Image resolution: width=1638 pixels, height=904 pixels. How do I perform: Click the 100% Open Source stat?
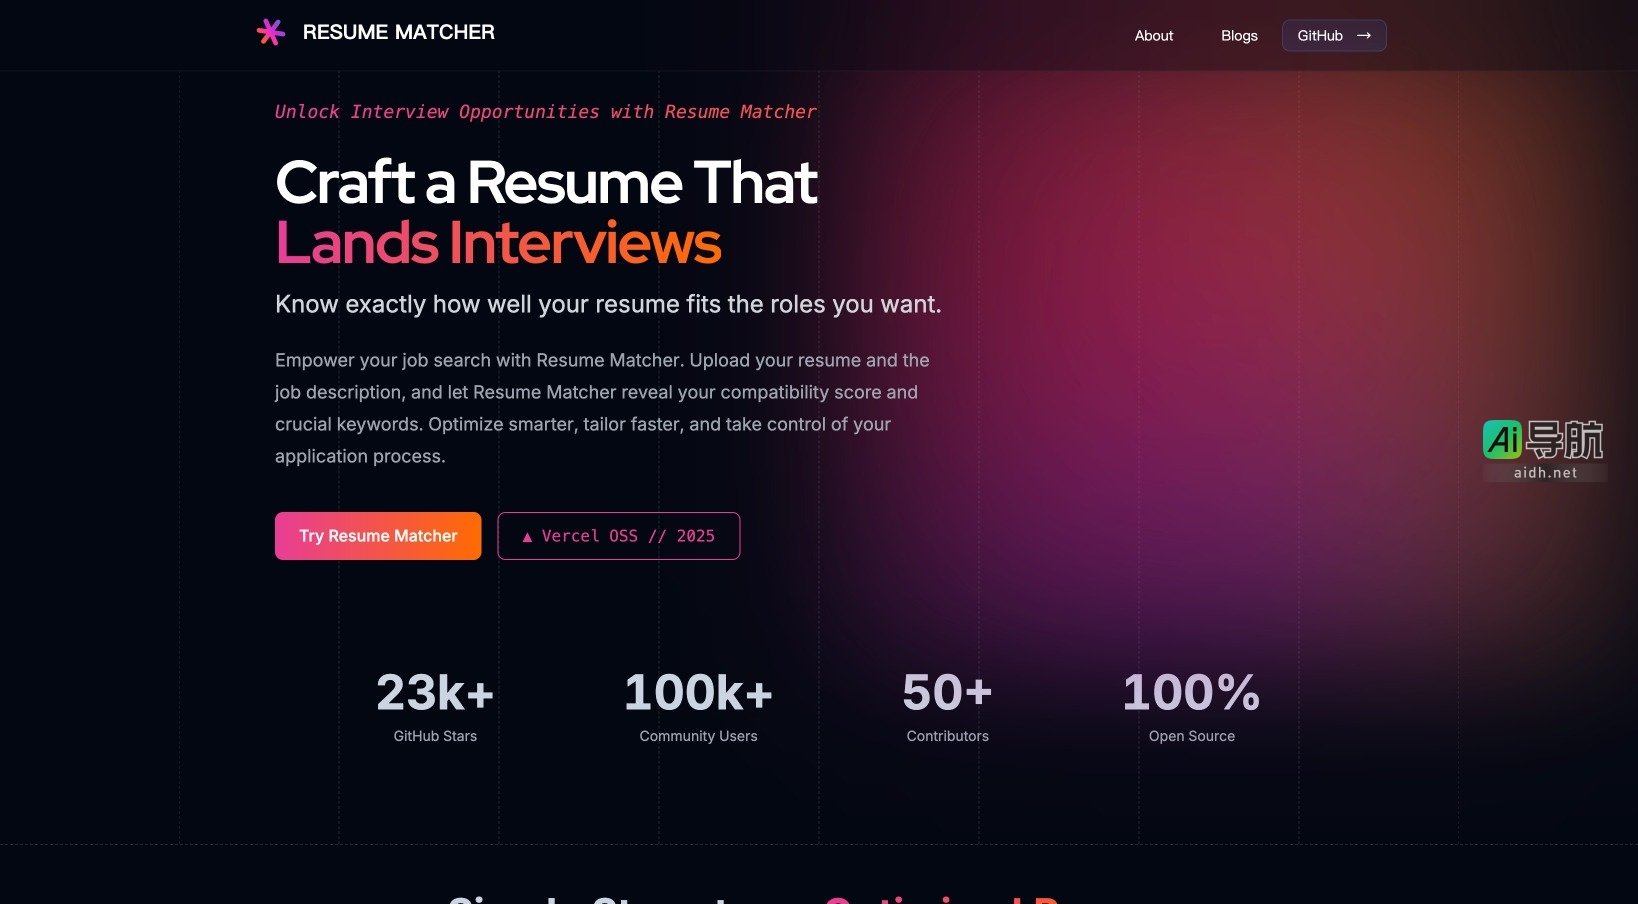(1190, 705)
